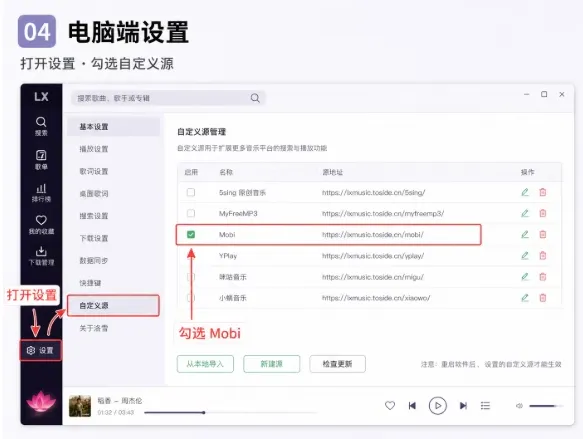Viewport: 583px width, 439px height.
Task: Click the xiaowo source URL text
Action: [x=376, y=298]
